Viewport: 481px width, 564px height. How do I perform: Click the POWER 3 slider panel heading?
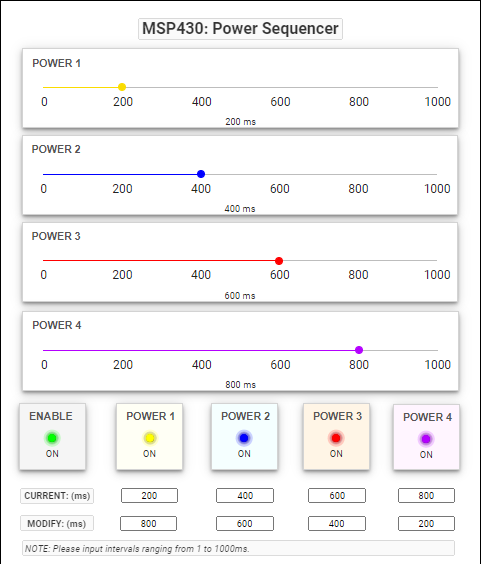click(x=56, y=236)
